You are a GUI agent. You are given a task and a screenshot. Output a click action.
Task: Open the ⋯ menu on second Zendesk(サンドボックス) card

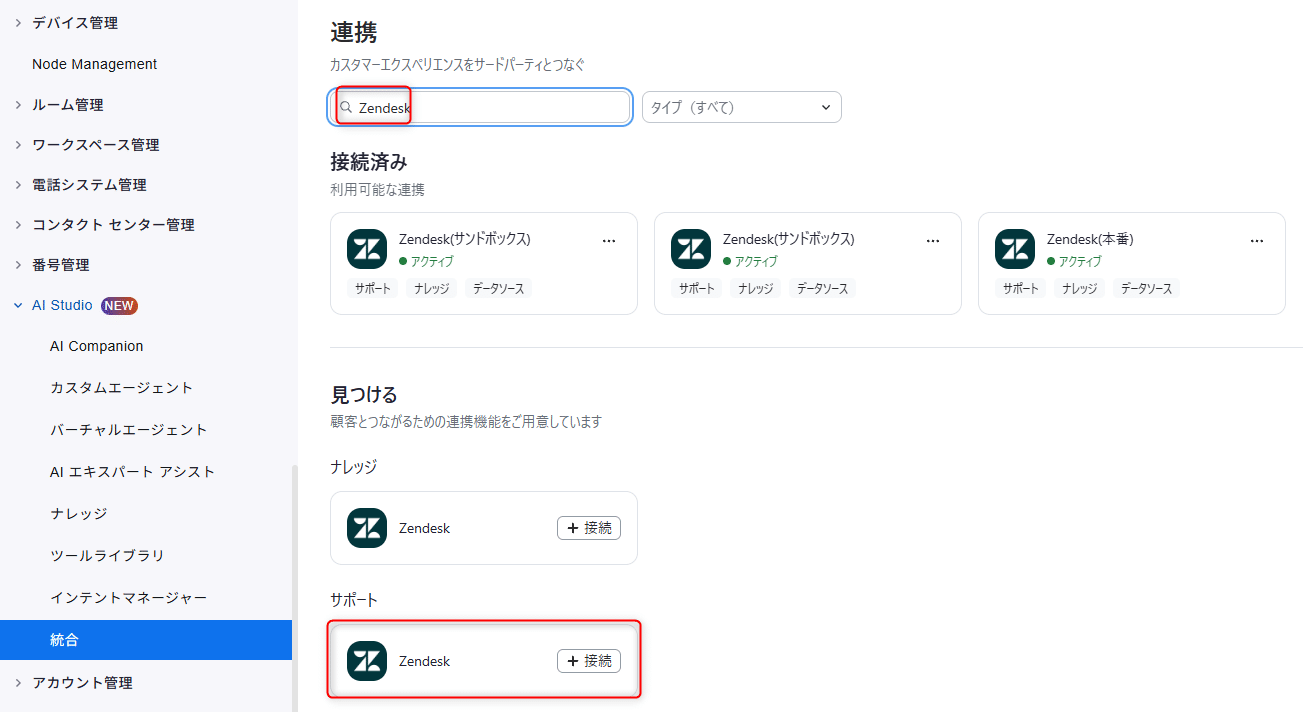pos(933,240)
